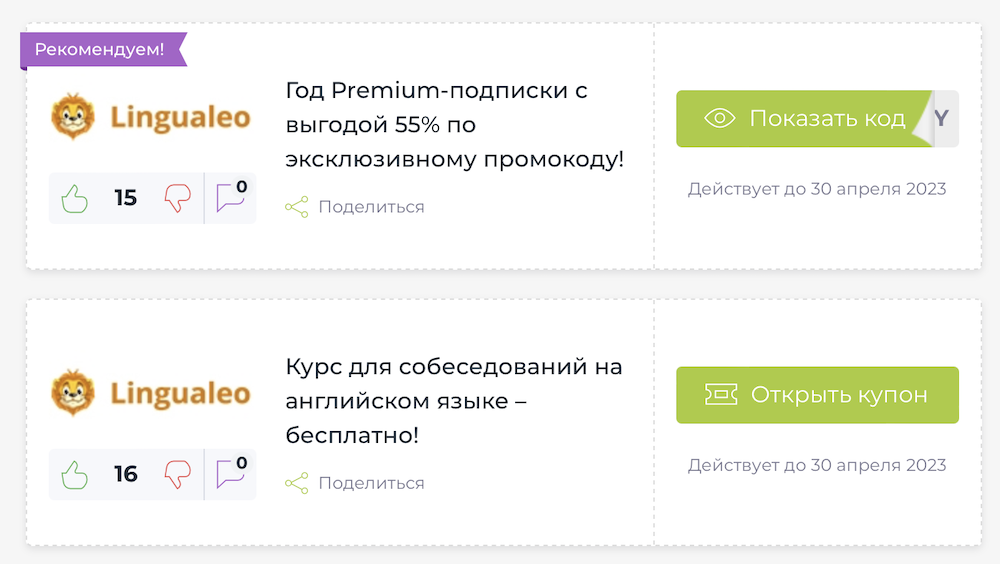Click share icon under Premium subscription offer
The width and height of the screenshot is (1000, 564).
click(x=296, y=207)
